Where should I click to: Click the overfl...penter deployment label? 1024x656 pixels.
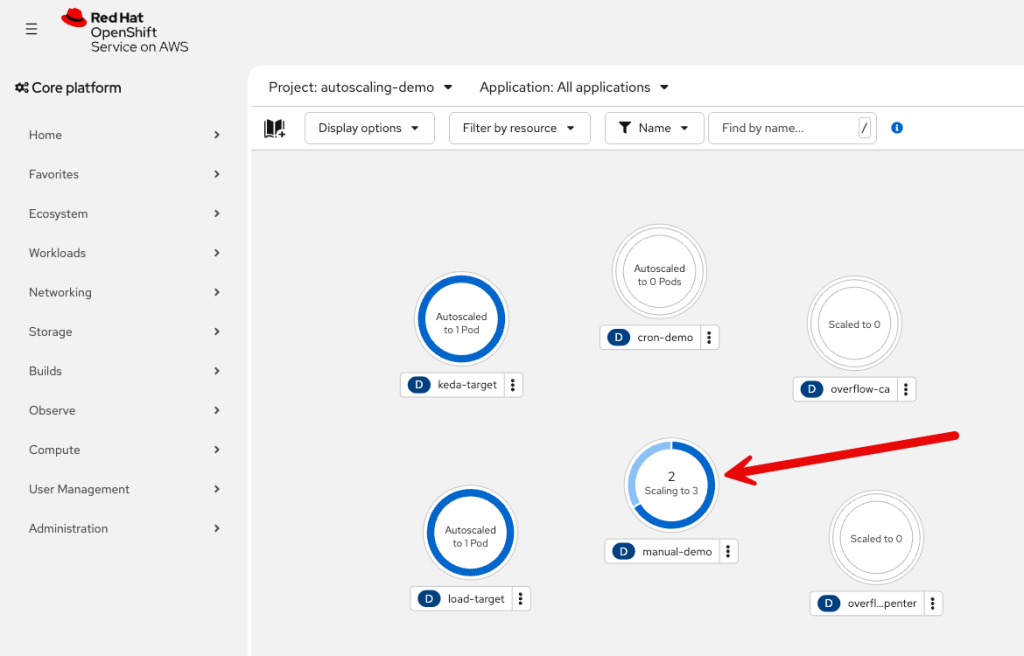click(x=882, y=603)
